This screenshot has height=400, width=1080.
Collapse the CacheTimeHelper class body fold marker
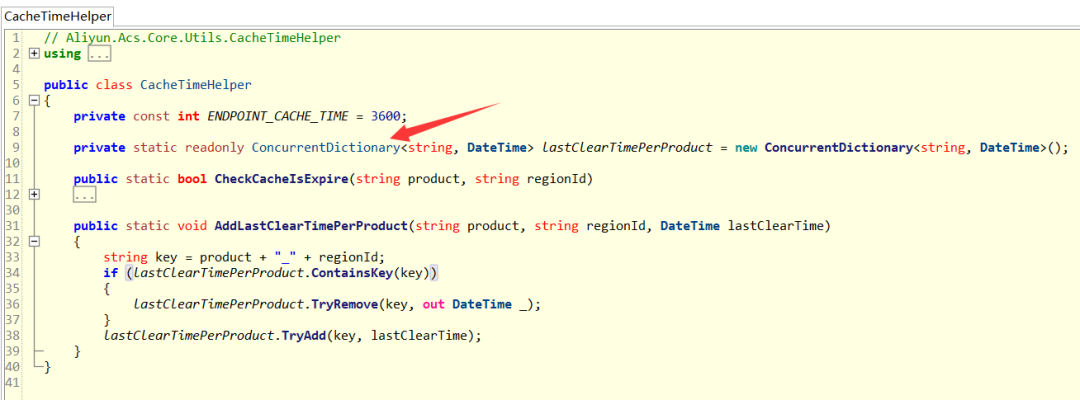[x=34, y=101]
